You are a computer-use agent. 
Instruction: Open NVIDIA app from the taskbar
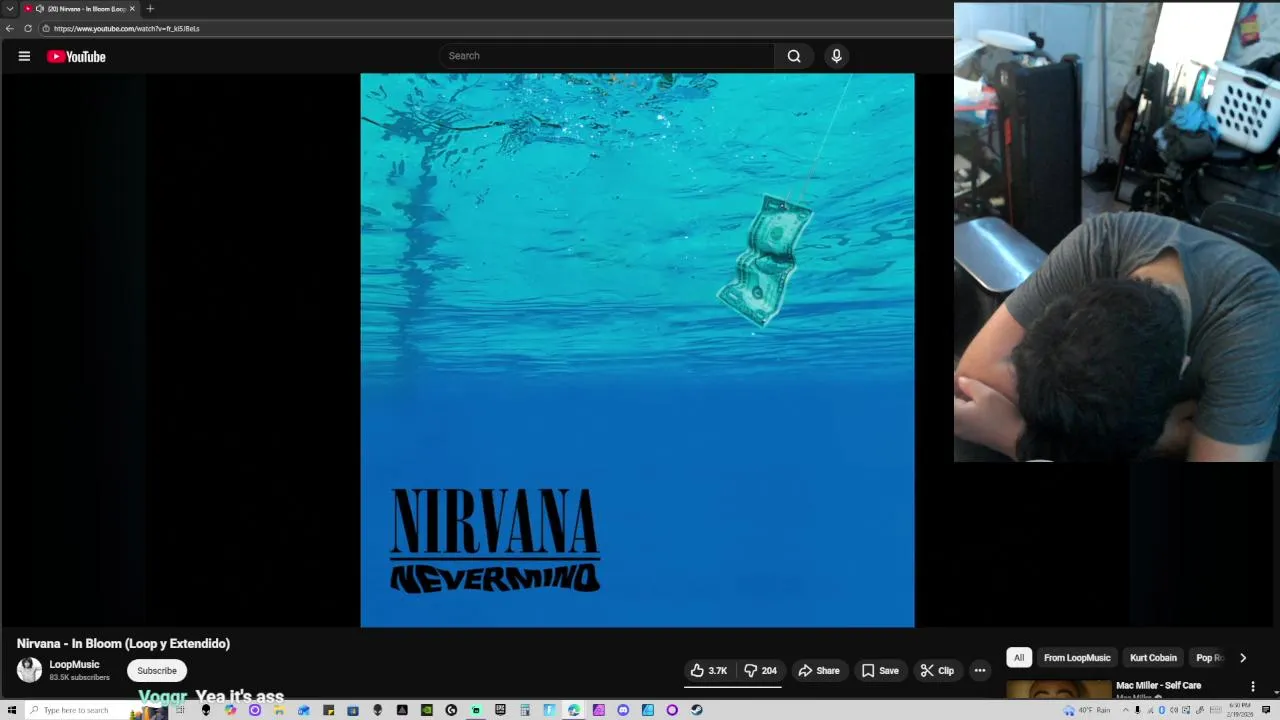click(x=427, y=710)
